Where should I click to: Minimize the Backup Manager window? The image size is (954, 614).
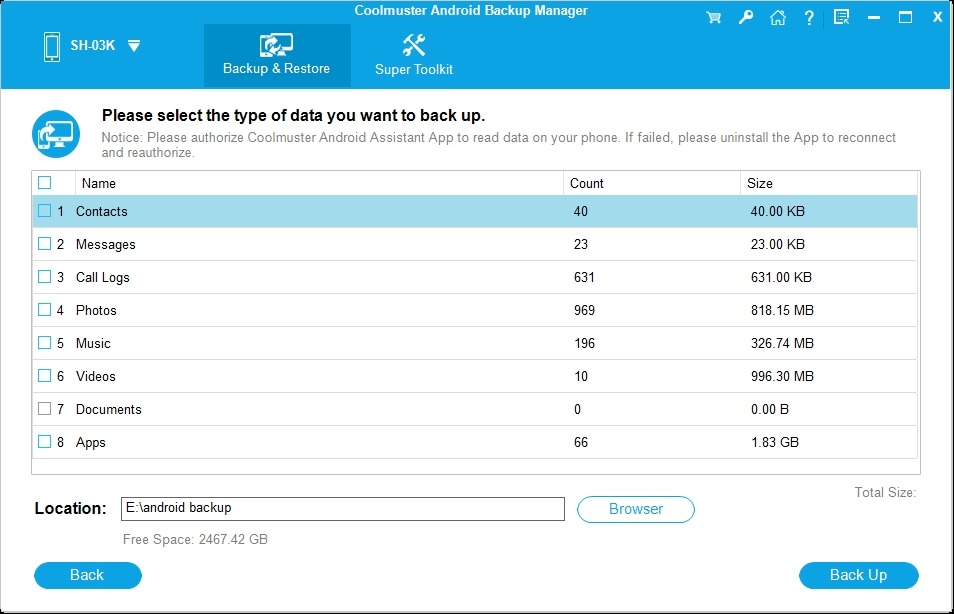[x=874, y=18]
